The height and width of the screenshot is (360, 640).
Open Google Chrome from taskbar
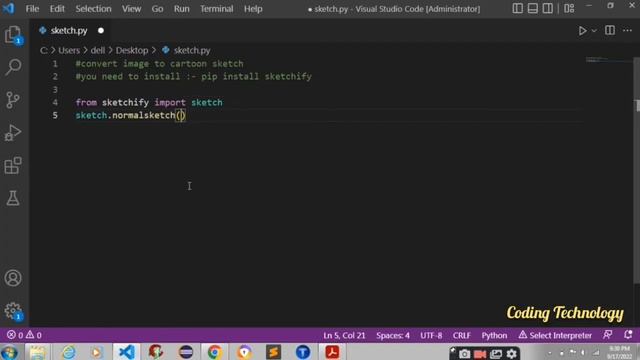pos(215,352)
